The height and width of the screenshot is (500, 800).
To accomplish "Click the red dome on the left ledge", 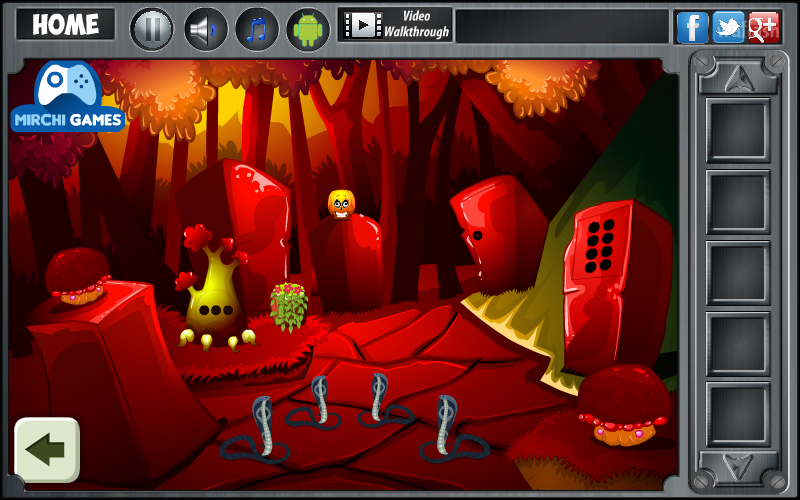I will 78,276.
